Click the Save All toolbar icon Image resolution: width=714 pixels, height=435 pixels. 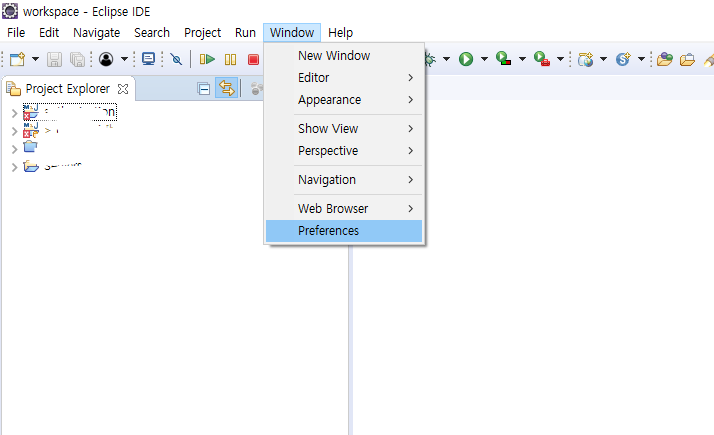coord(77,59)
